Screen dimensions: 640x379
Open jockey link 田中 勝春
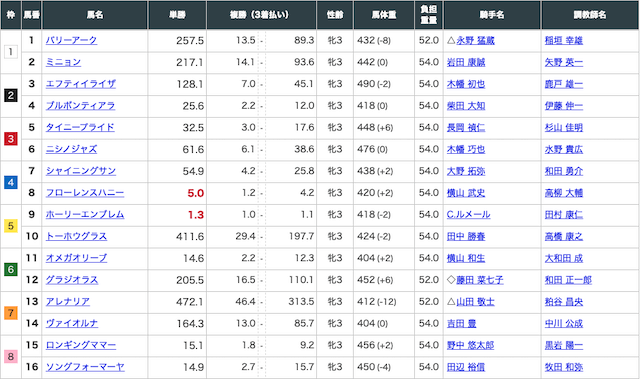466,236
